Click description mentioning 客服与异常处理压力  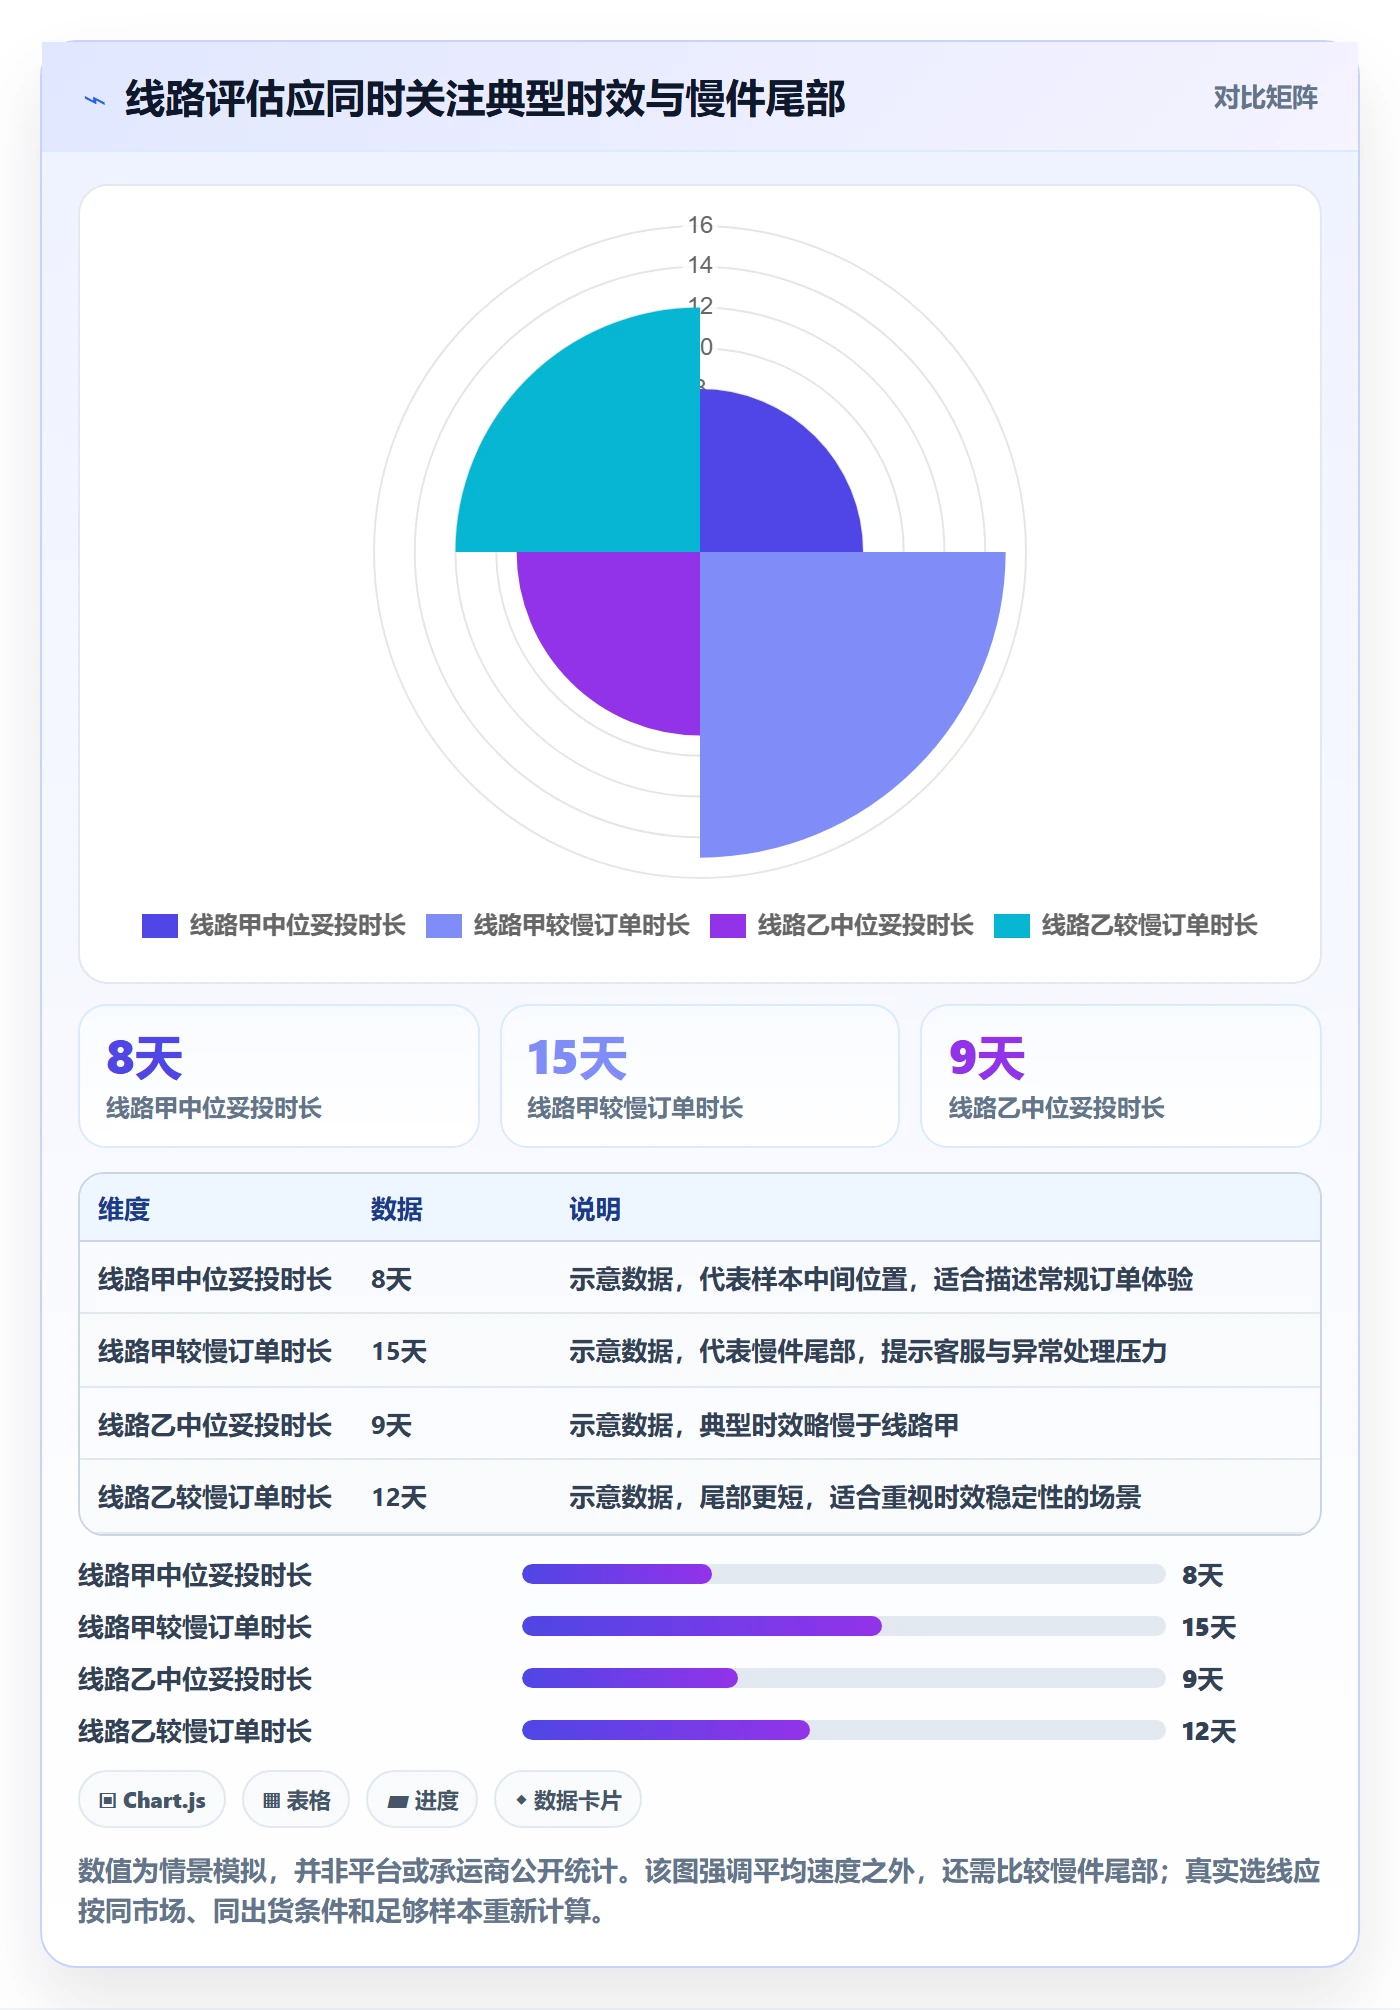pos(868,1351)
